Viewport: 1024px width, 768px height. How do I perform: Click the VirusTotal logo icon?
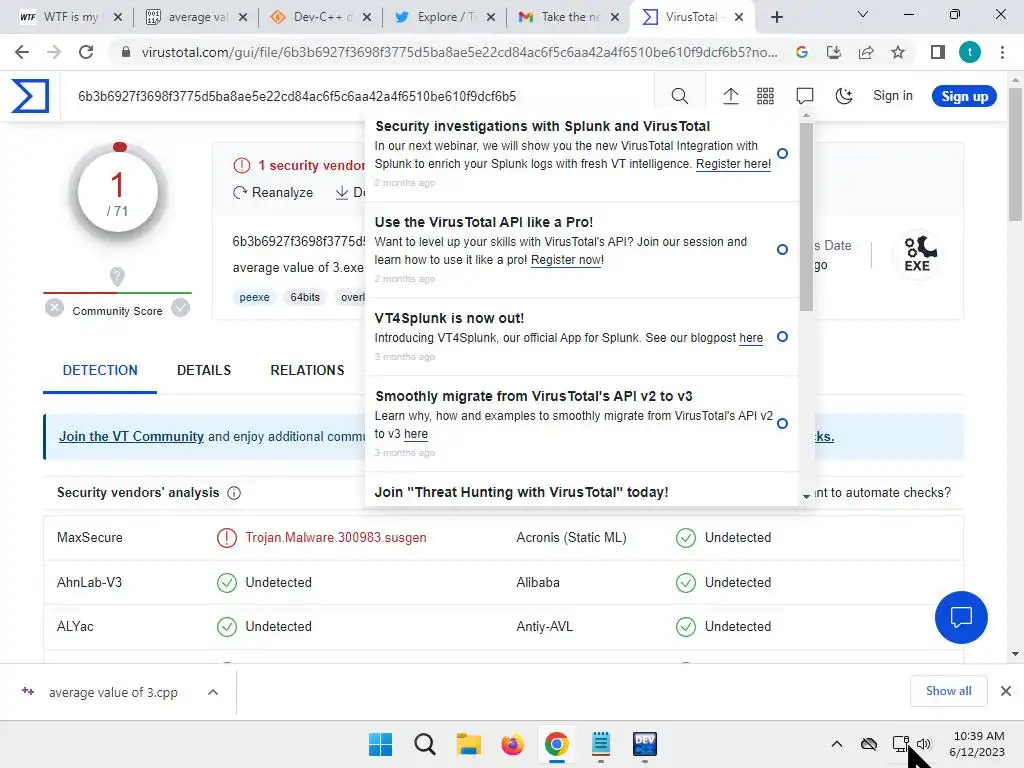30,96
